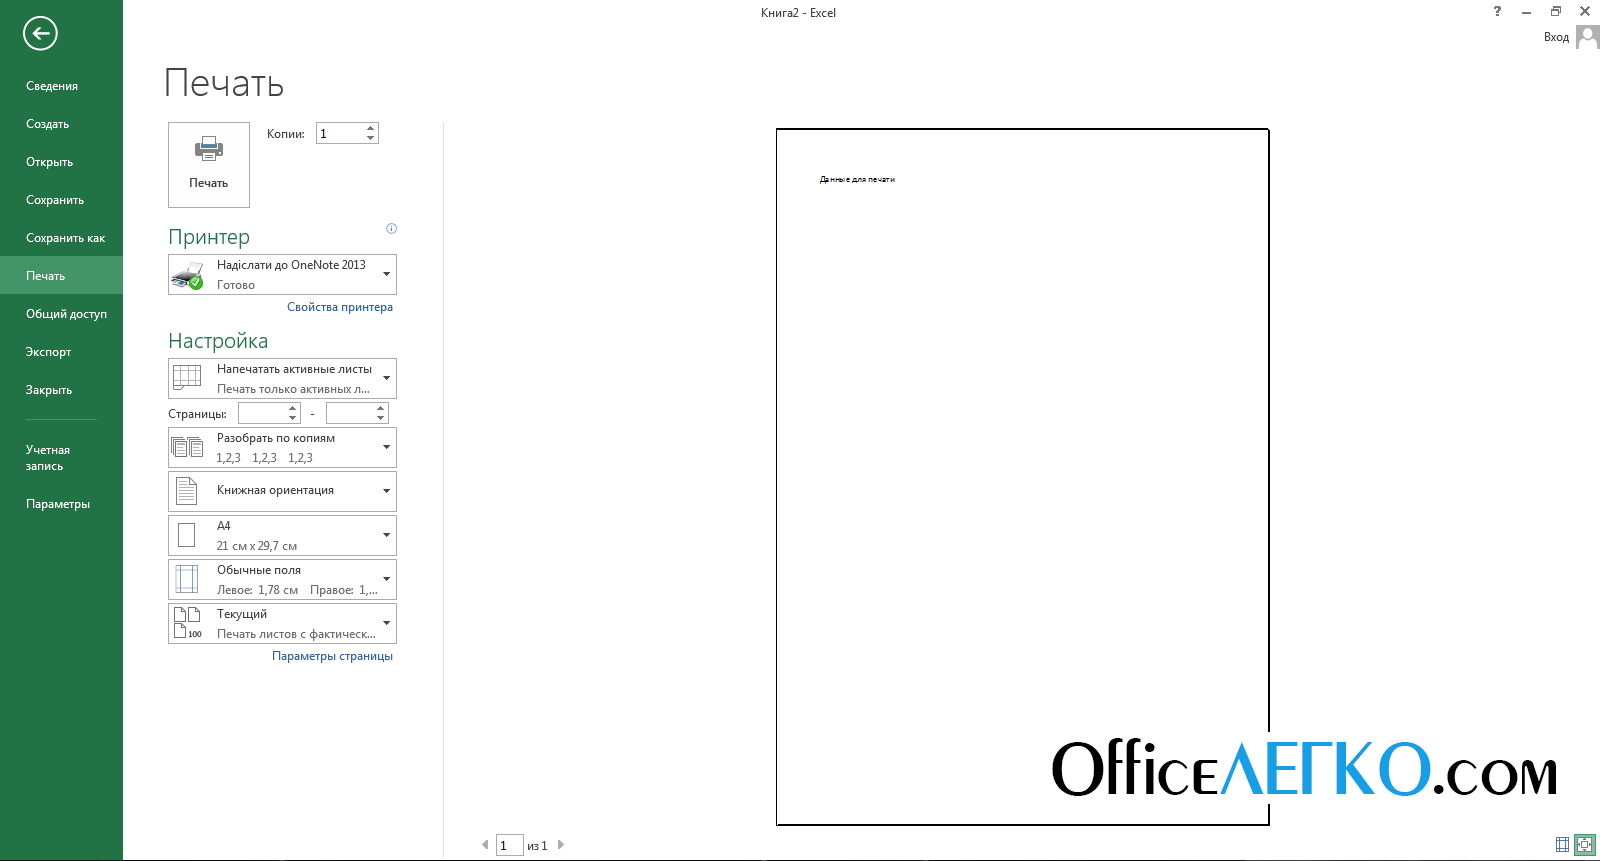This screenshot has width=1600, height=861.
Task: Open printer info icon next to Принтер
Action: click(x=391, y=229)
